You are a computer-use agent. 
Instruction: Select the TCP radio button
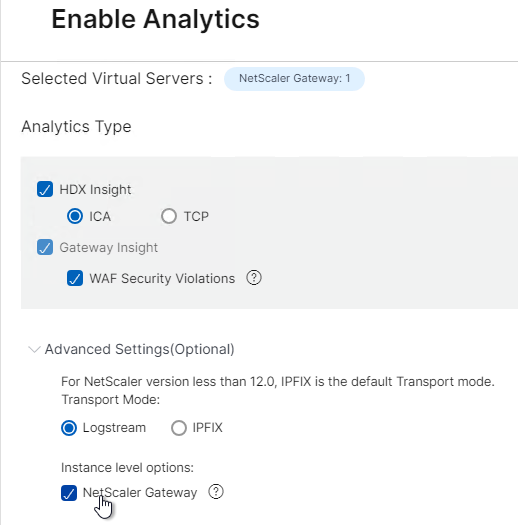click(169, 216)
